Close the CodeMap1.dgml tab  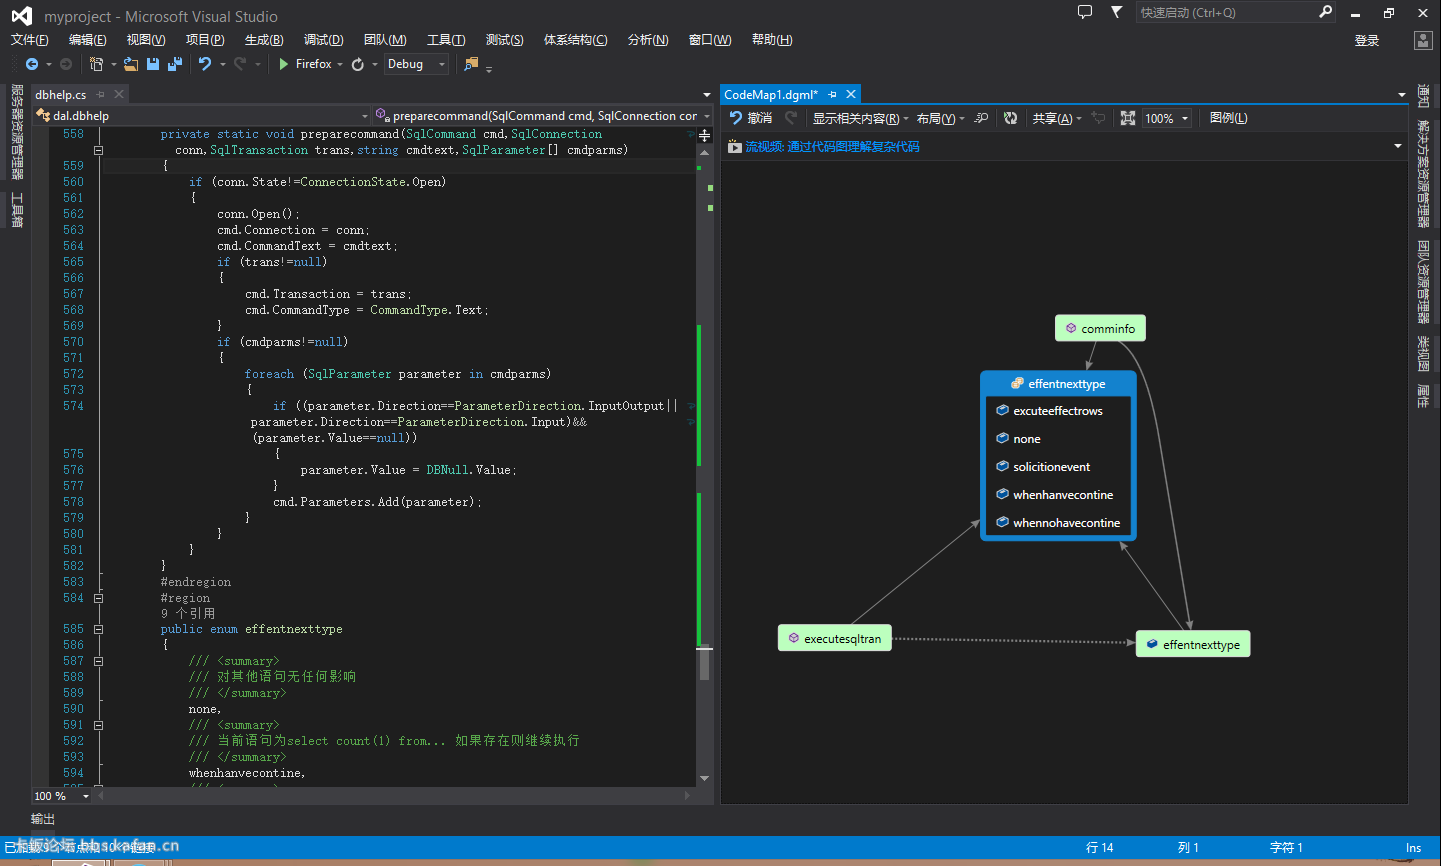click(x=851, y=94)
